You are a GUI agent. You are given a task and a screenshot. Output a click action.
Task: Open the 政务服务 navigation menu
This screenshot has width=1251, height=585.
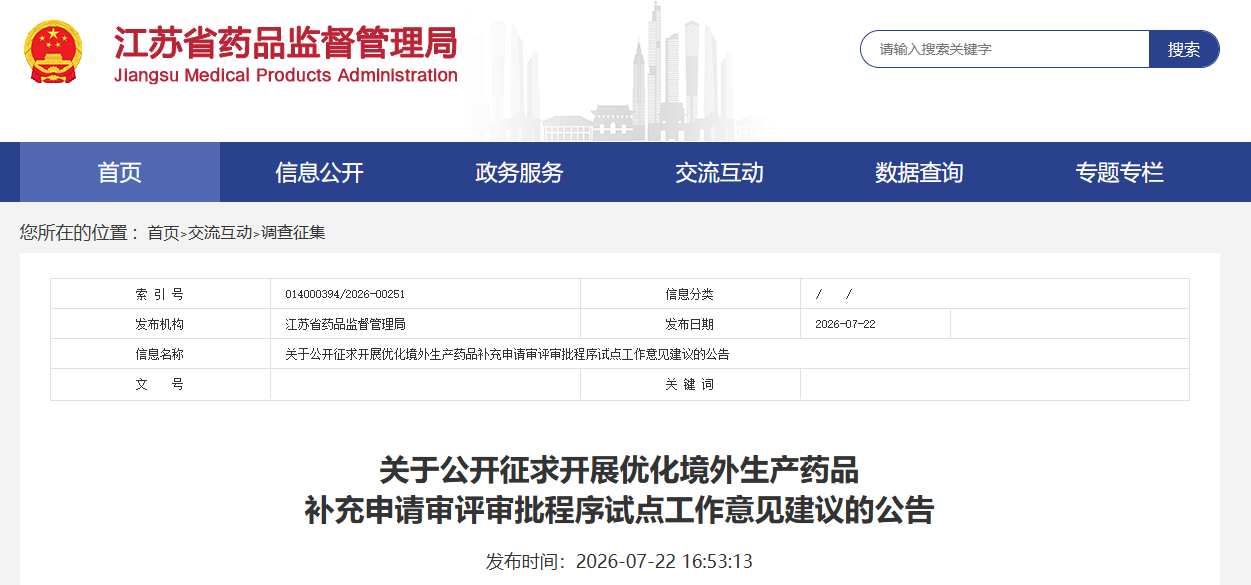[520, 172]
